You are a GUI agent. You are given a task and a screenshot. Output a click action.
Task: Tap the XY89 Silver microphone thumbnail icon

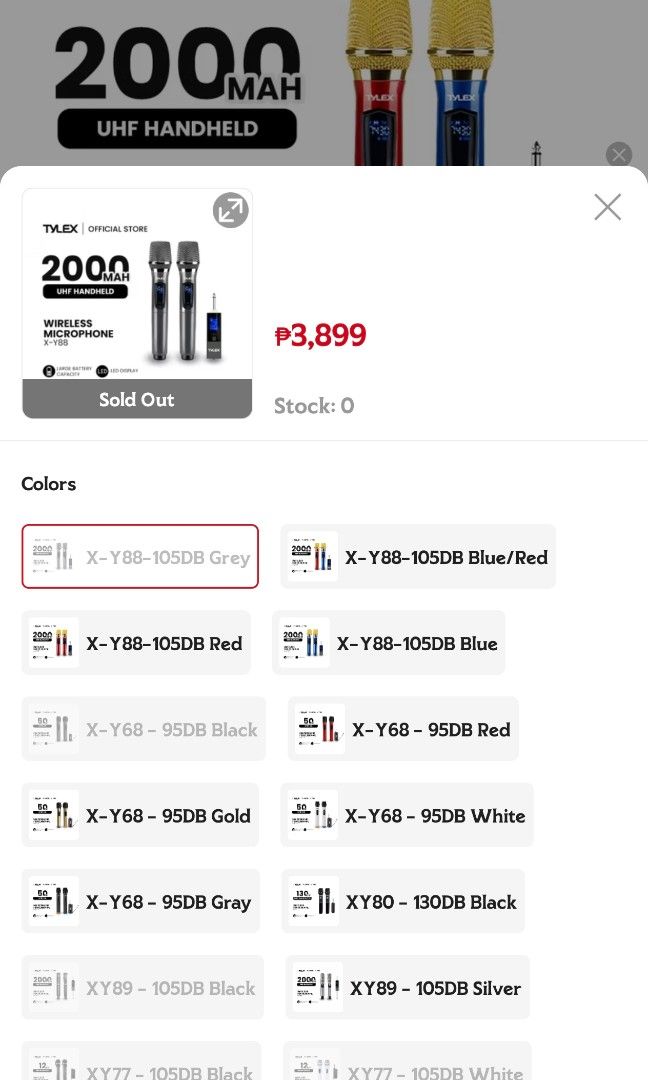coord(317,987)
